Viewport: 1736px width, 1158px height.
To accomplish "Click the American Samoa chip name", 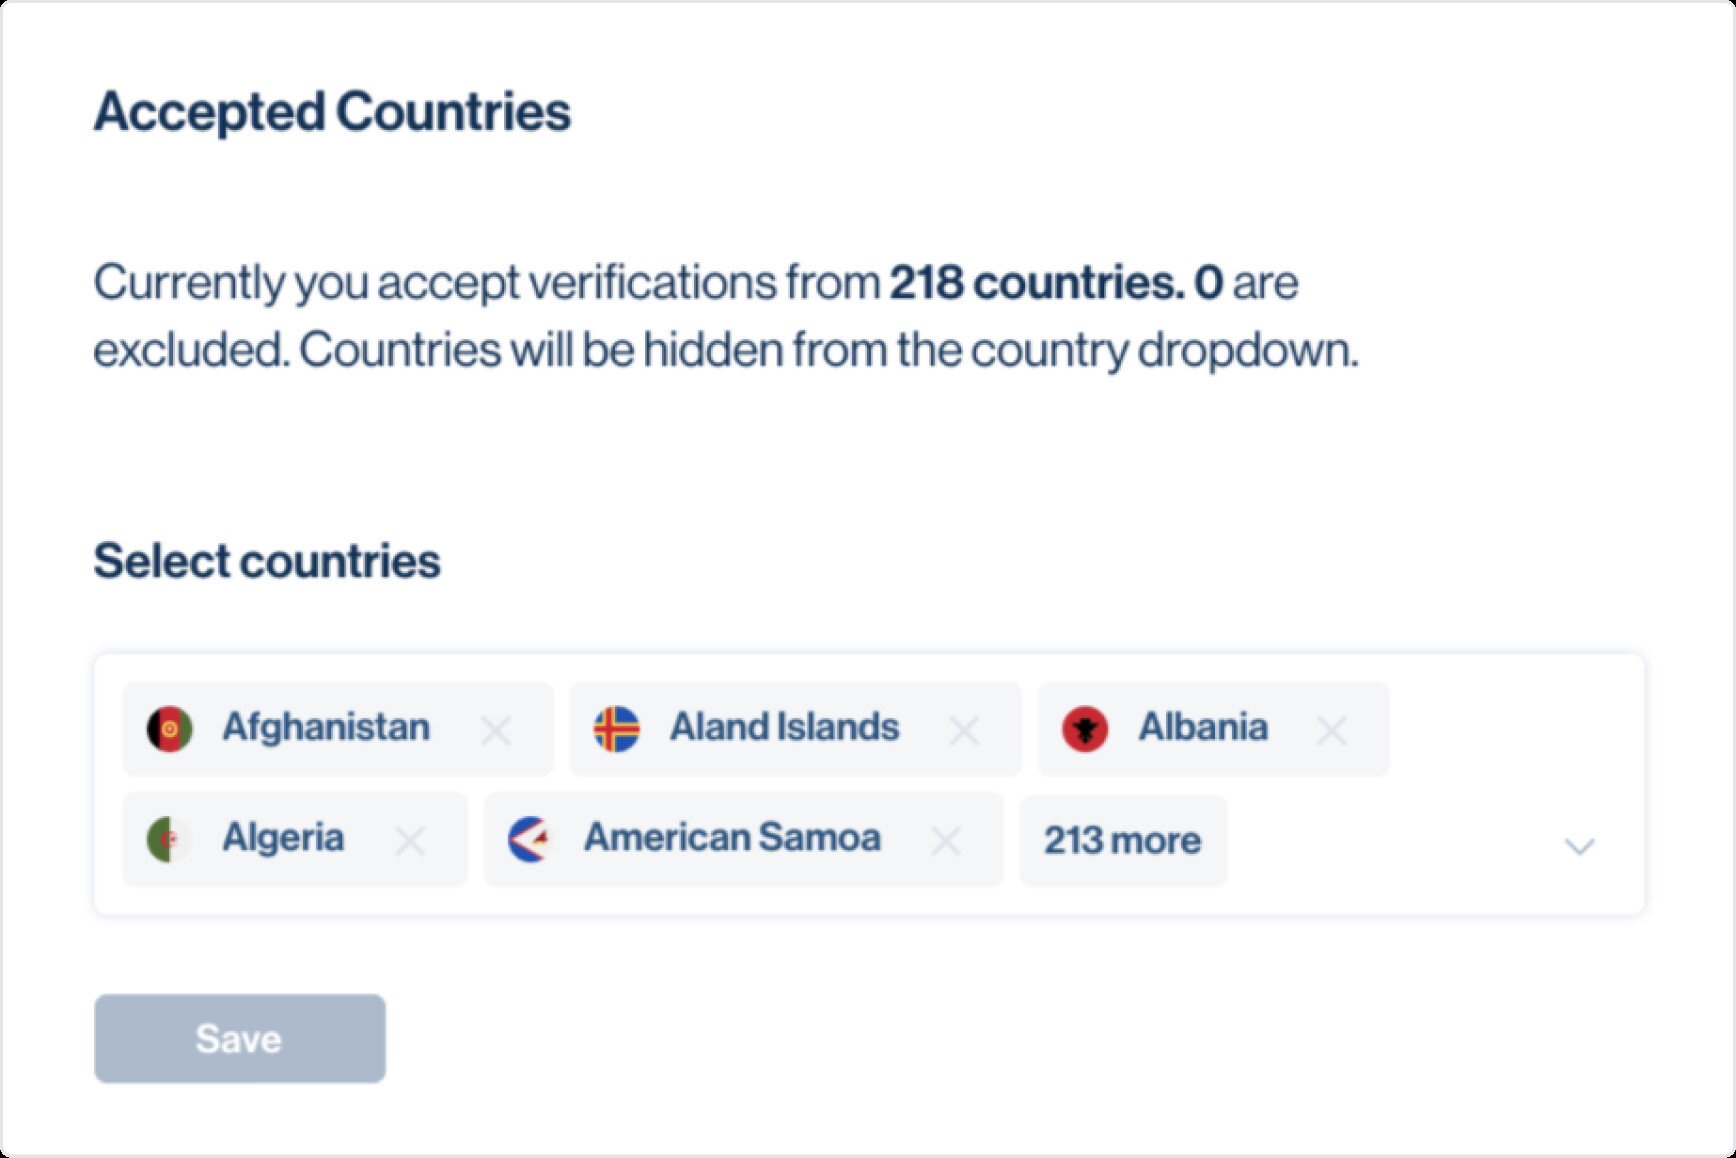I will tap(732, 837).
